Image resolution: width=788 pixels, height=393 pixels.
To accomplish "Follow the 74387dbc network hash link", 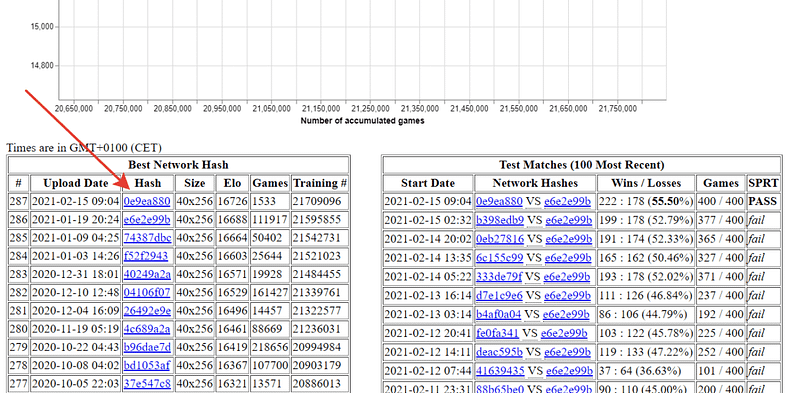I will click(147, 238).
